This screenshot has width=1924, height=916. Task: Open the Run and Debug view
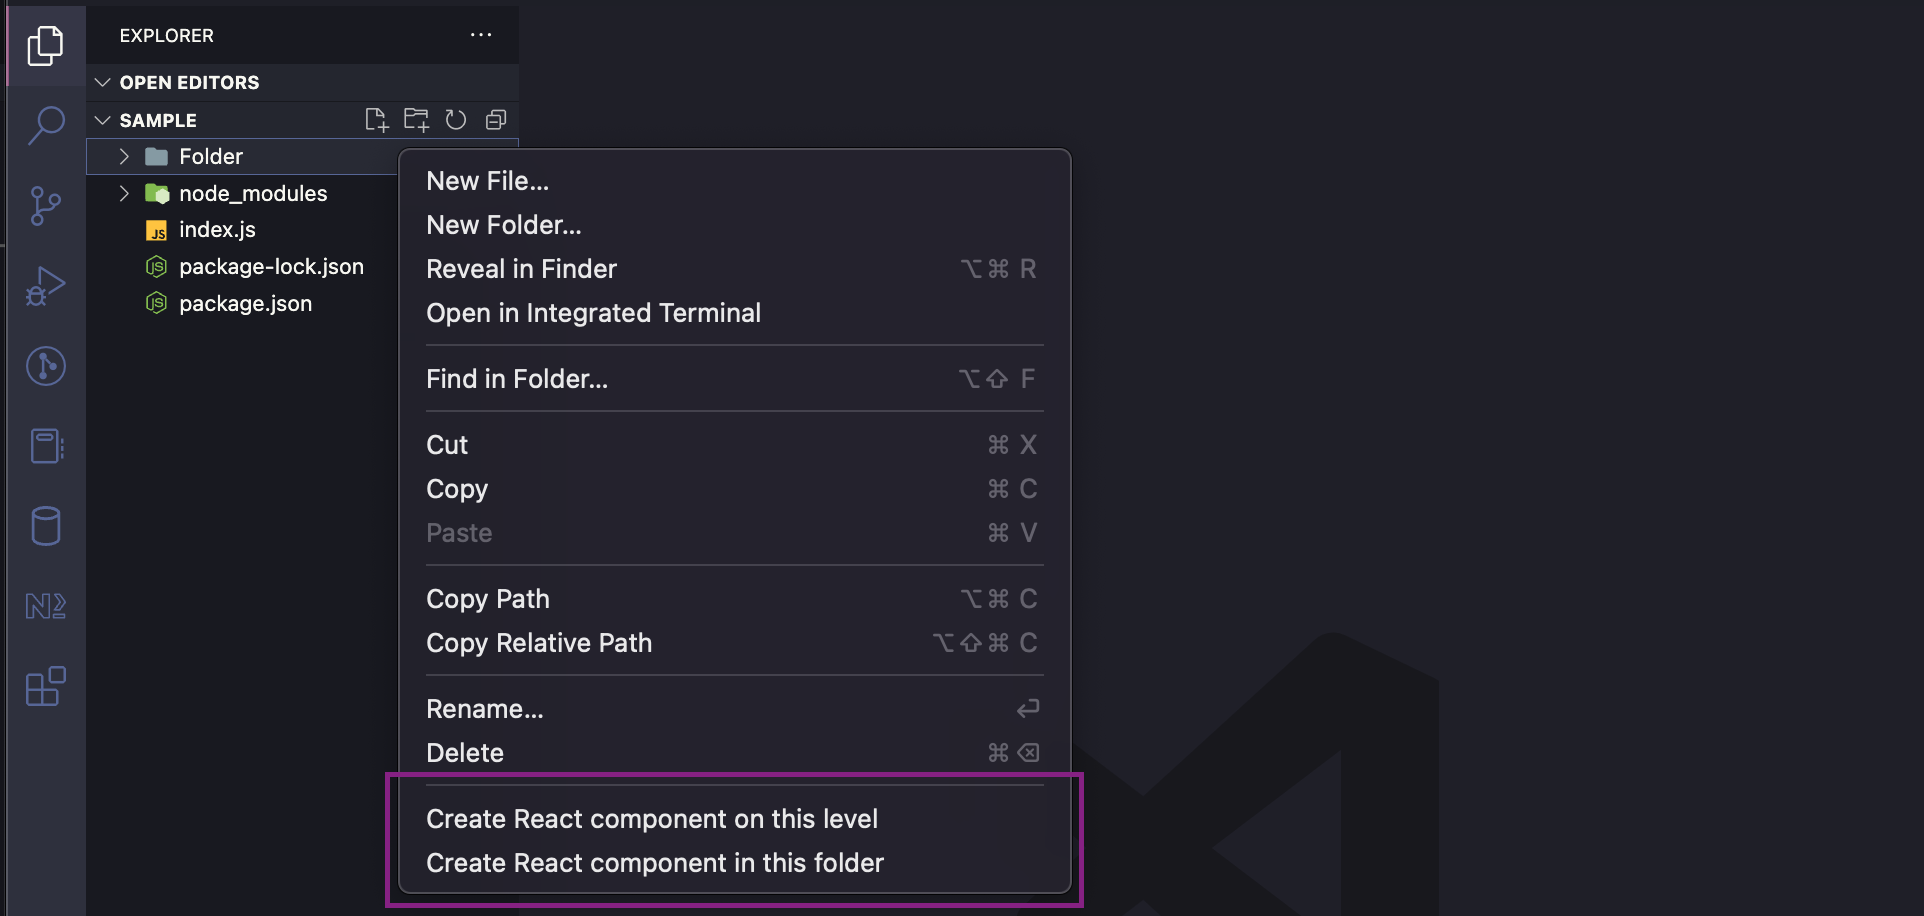point(45,286)
